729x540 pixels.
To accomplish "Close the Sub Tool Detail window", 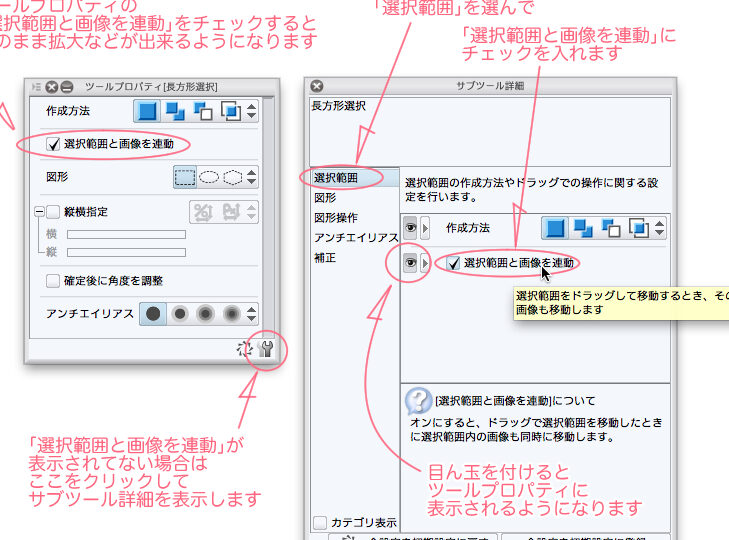I will coord(317,86).
